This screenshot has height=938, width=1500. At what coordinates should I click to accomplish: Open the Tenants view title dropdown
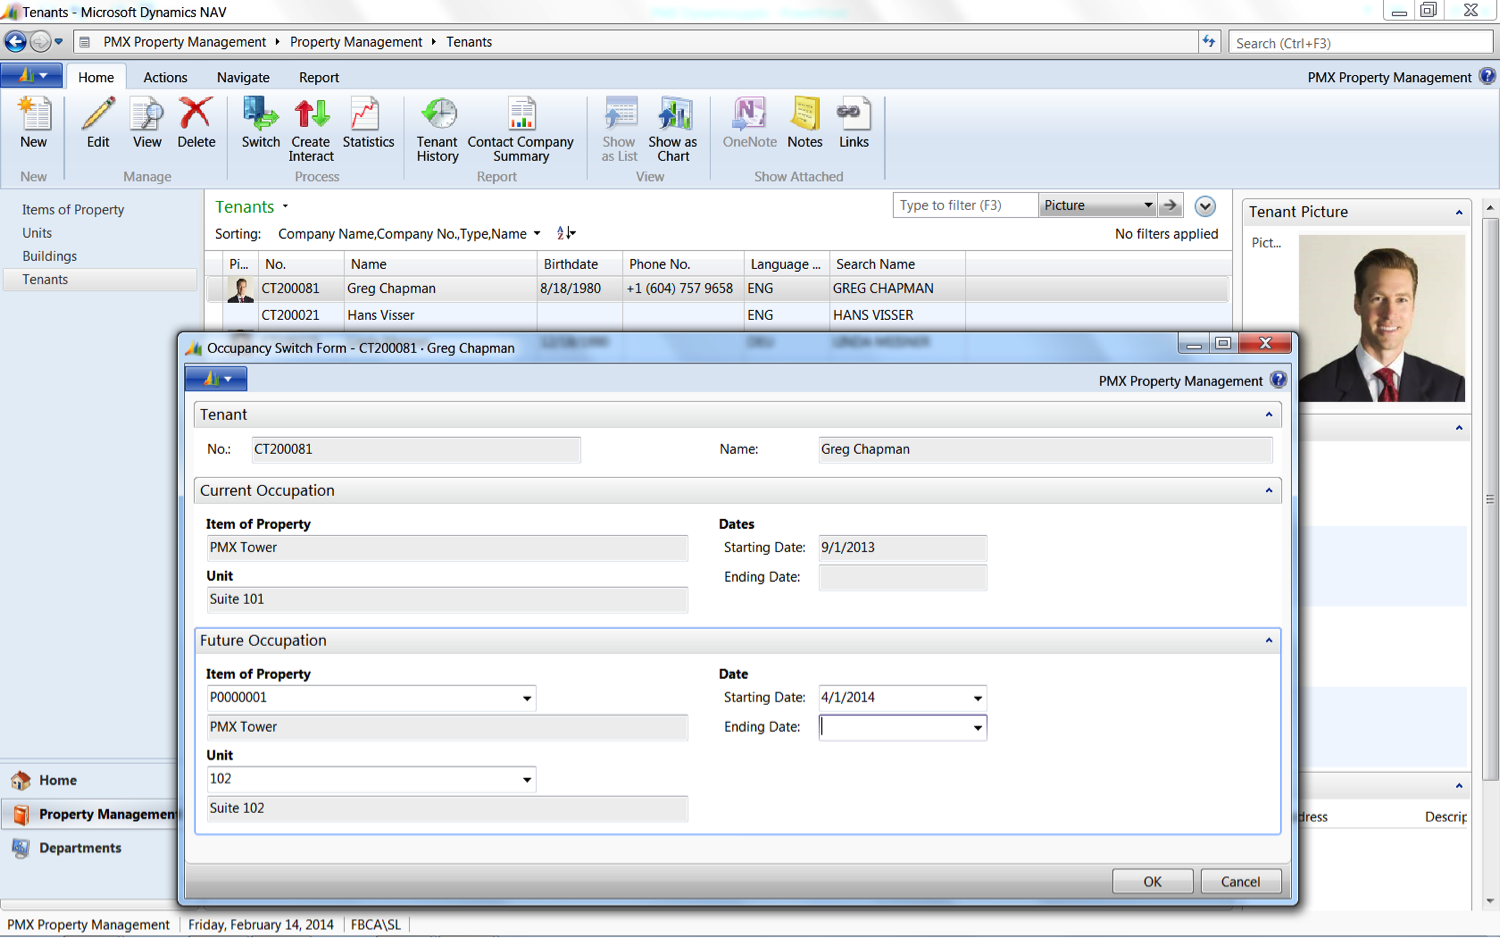[x=285, y=207]
